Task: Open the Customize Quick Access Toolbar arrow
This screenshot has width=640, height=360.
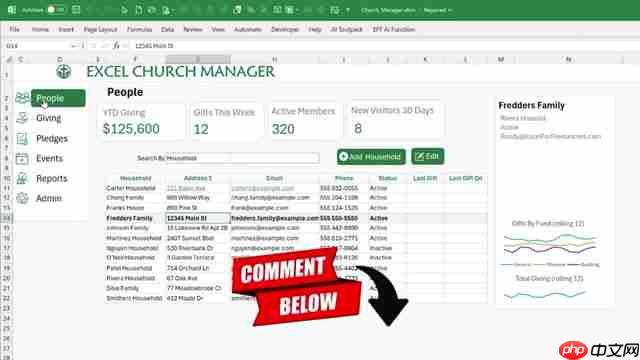Action: (x=348, y=10)
